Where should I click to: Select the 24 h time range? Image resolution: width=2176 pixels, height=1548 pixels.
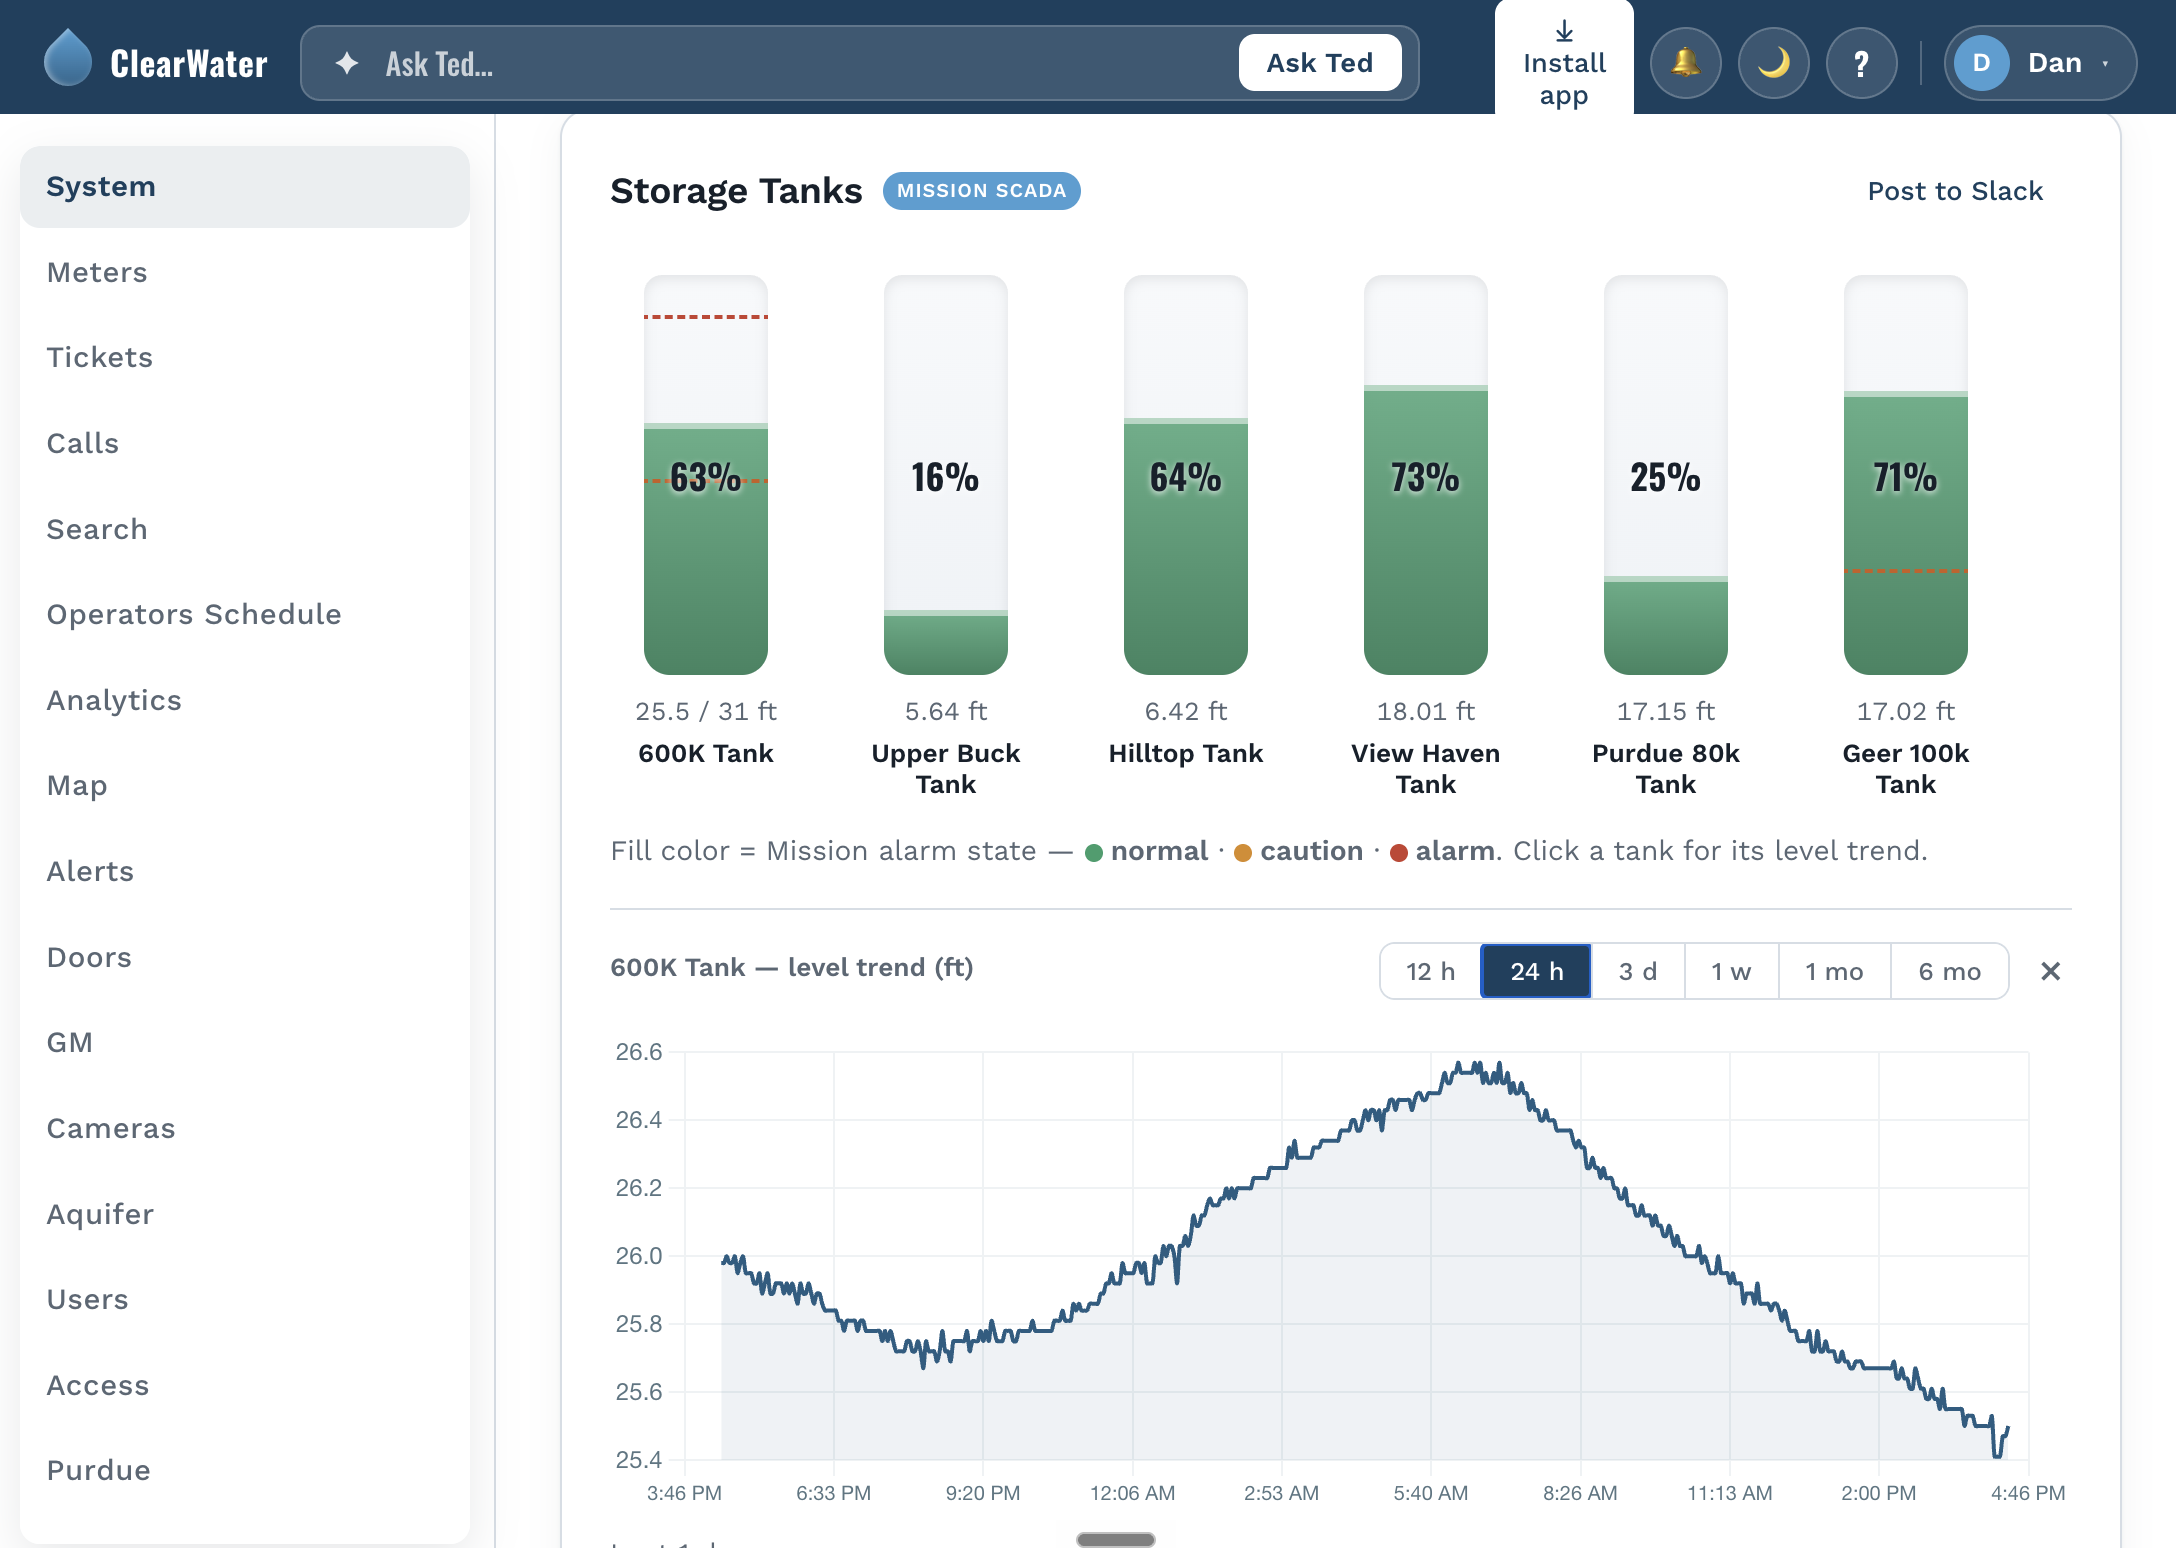tap(1536, 971)
